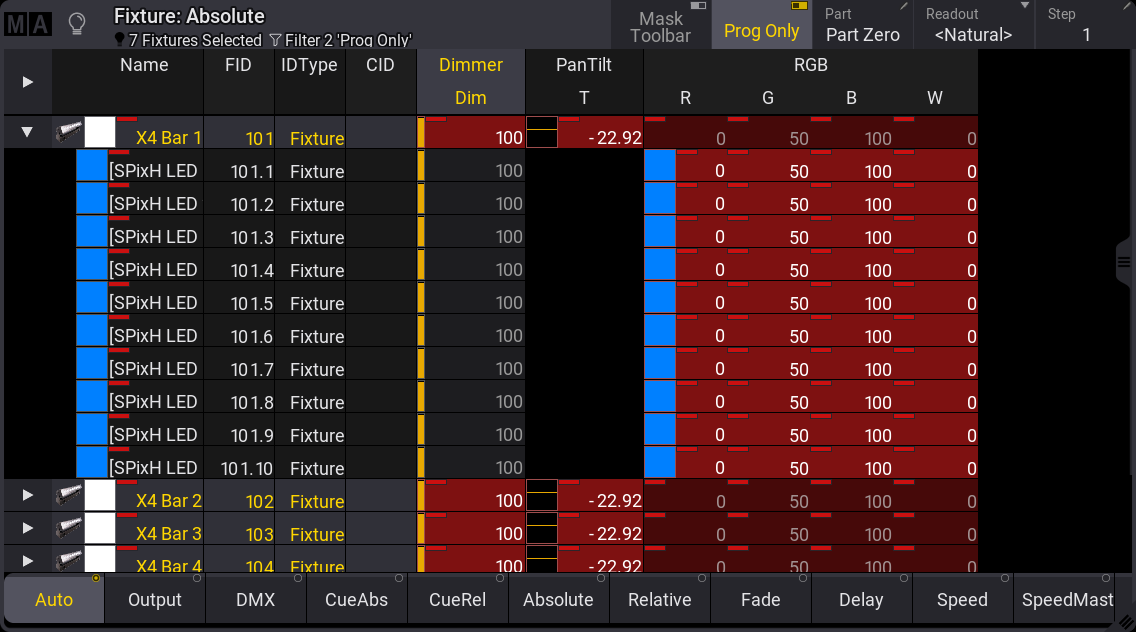Click the resize handle icon at bottom-right corner

[x=1125, y=622]
